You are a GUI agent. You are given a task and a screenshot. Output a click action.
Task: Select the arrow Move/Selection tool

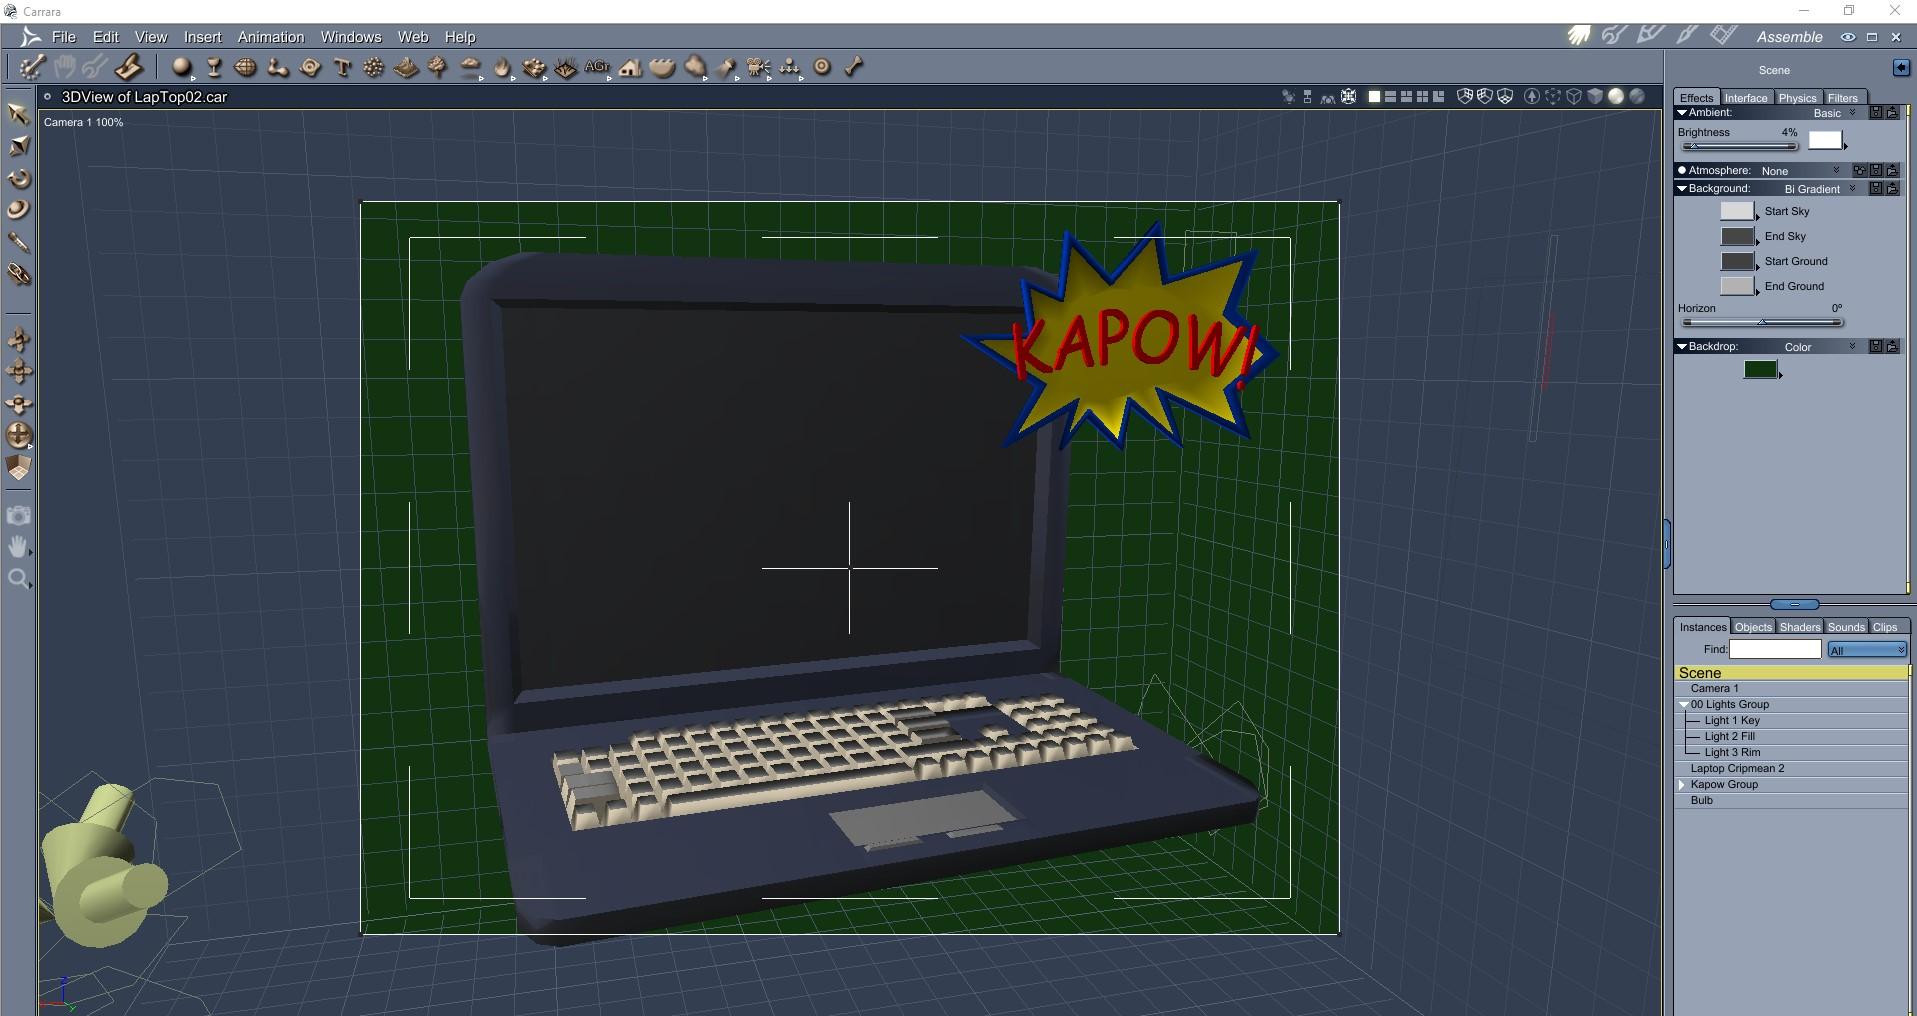pyautogui.click(x=18, y=113)
